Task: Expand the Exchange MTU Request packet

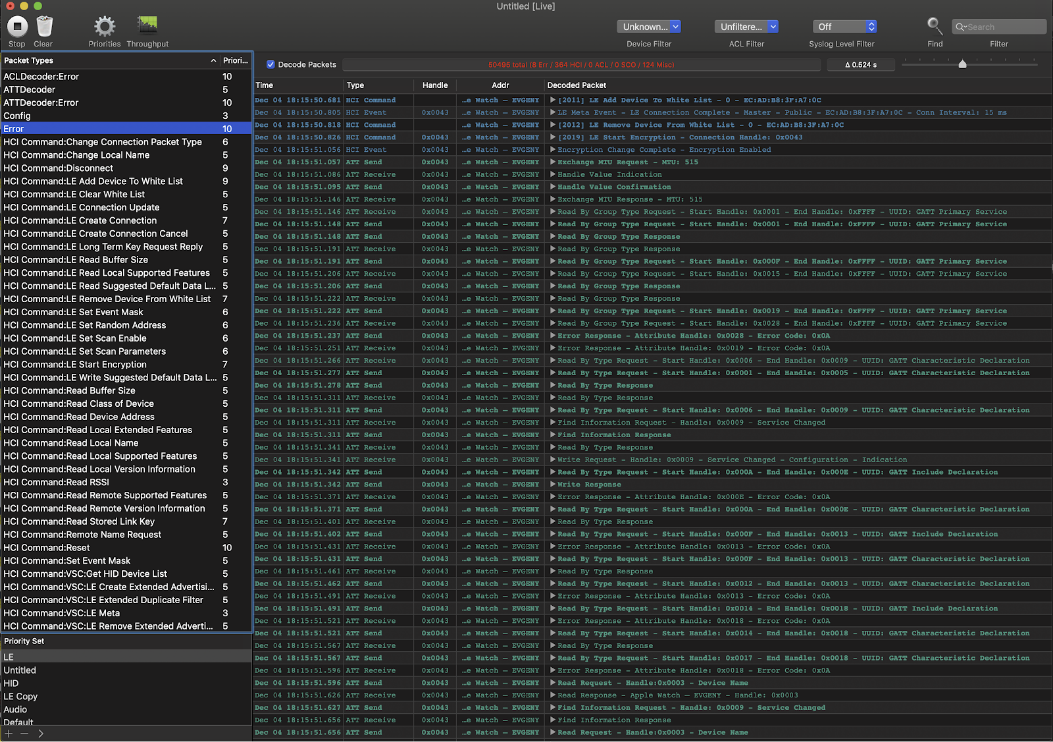Action: (x=553, y=162)
